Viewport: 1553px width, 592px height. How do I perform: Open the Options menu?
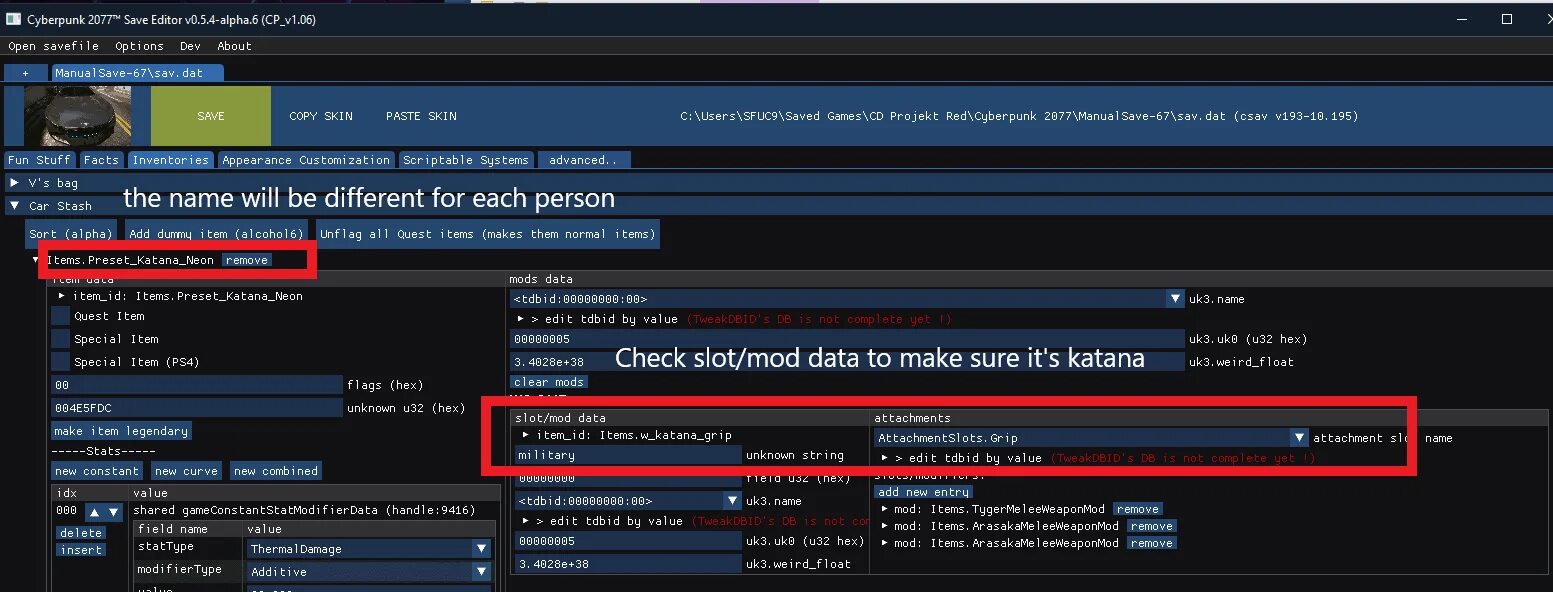pos(139,45)
